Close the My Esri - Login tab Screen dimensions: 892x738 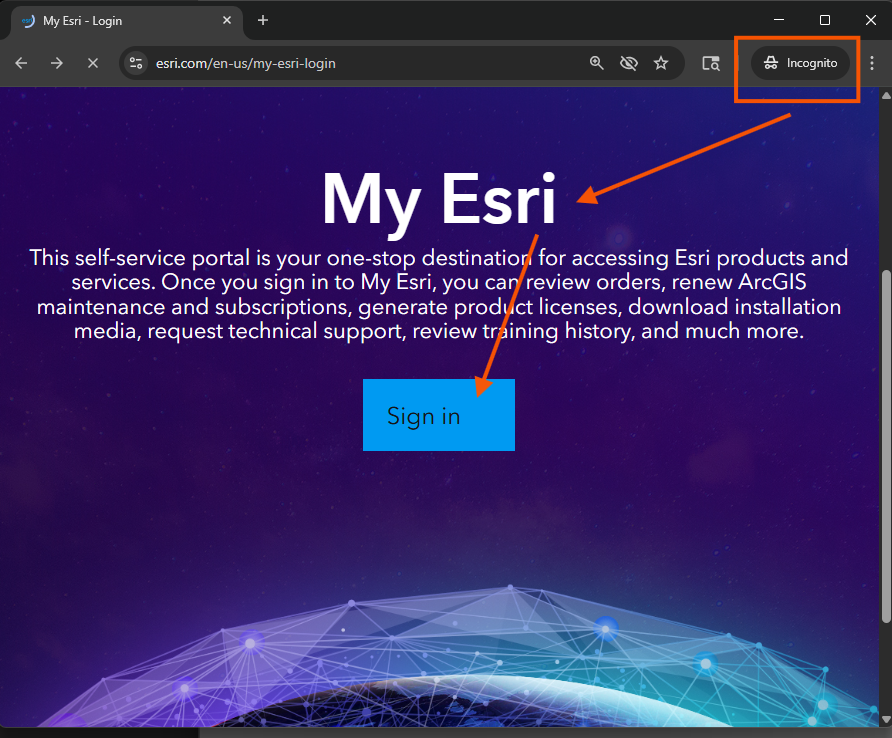228,20
